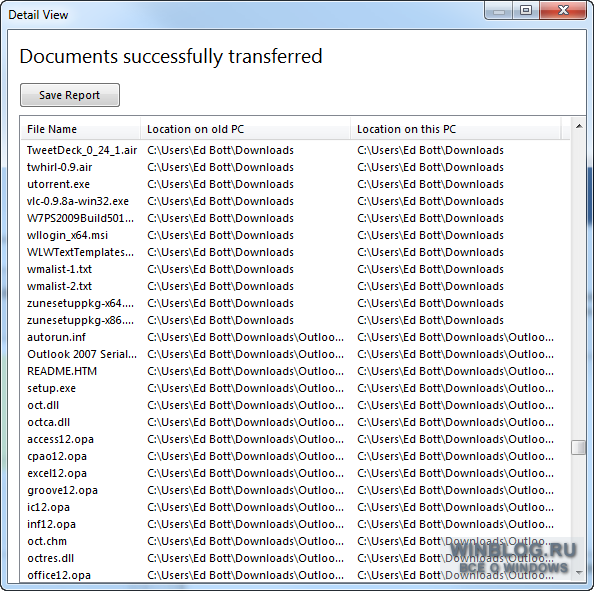Sort by Location on this PC header
This screenshot has width=594, height=591.
pos(456,129)
